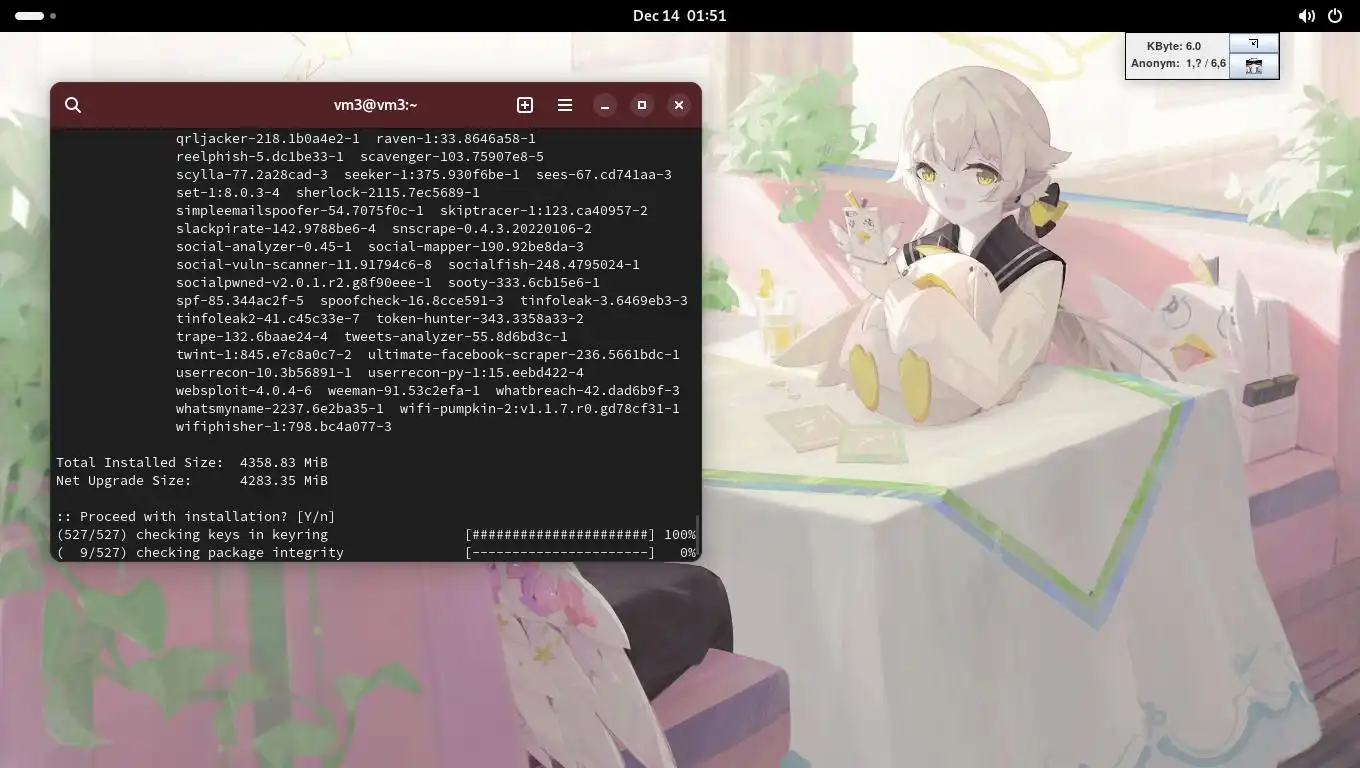Image resolution: width=1360 pixels, height=768 pixels.
Task: Click package tinfoleak2-41.c45c33e-7
Action: (x=268, y=319)
